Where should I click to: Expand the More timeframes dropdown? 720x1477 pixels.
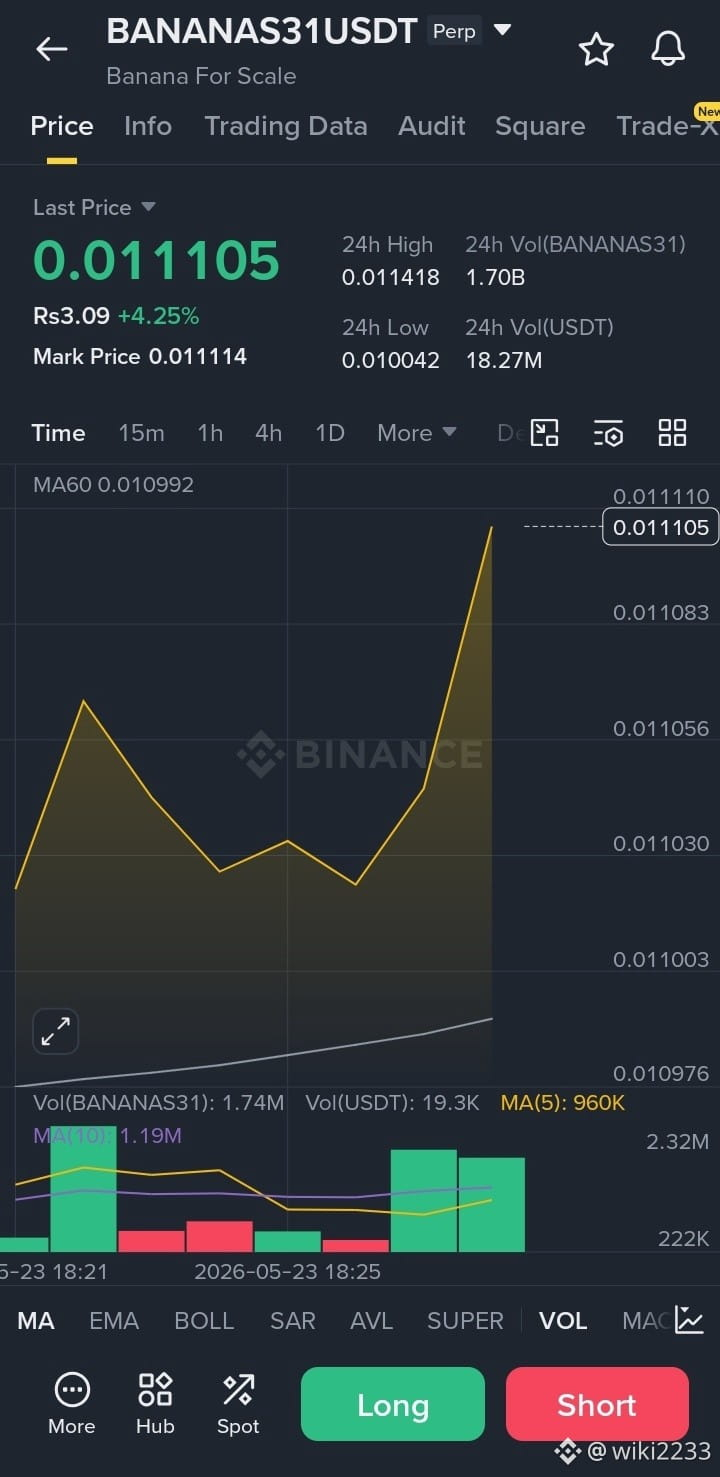(417, 433)
